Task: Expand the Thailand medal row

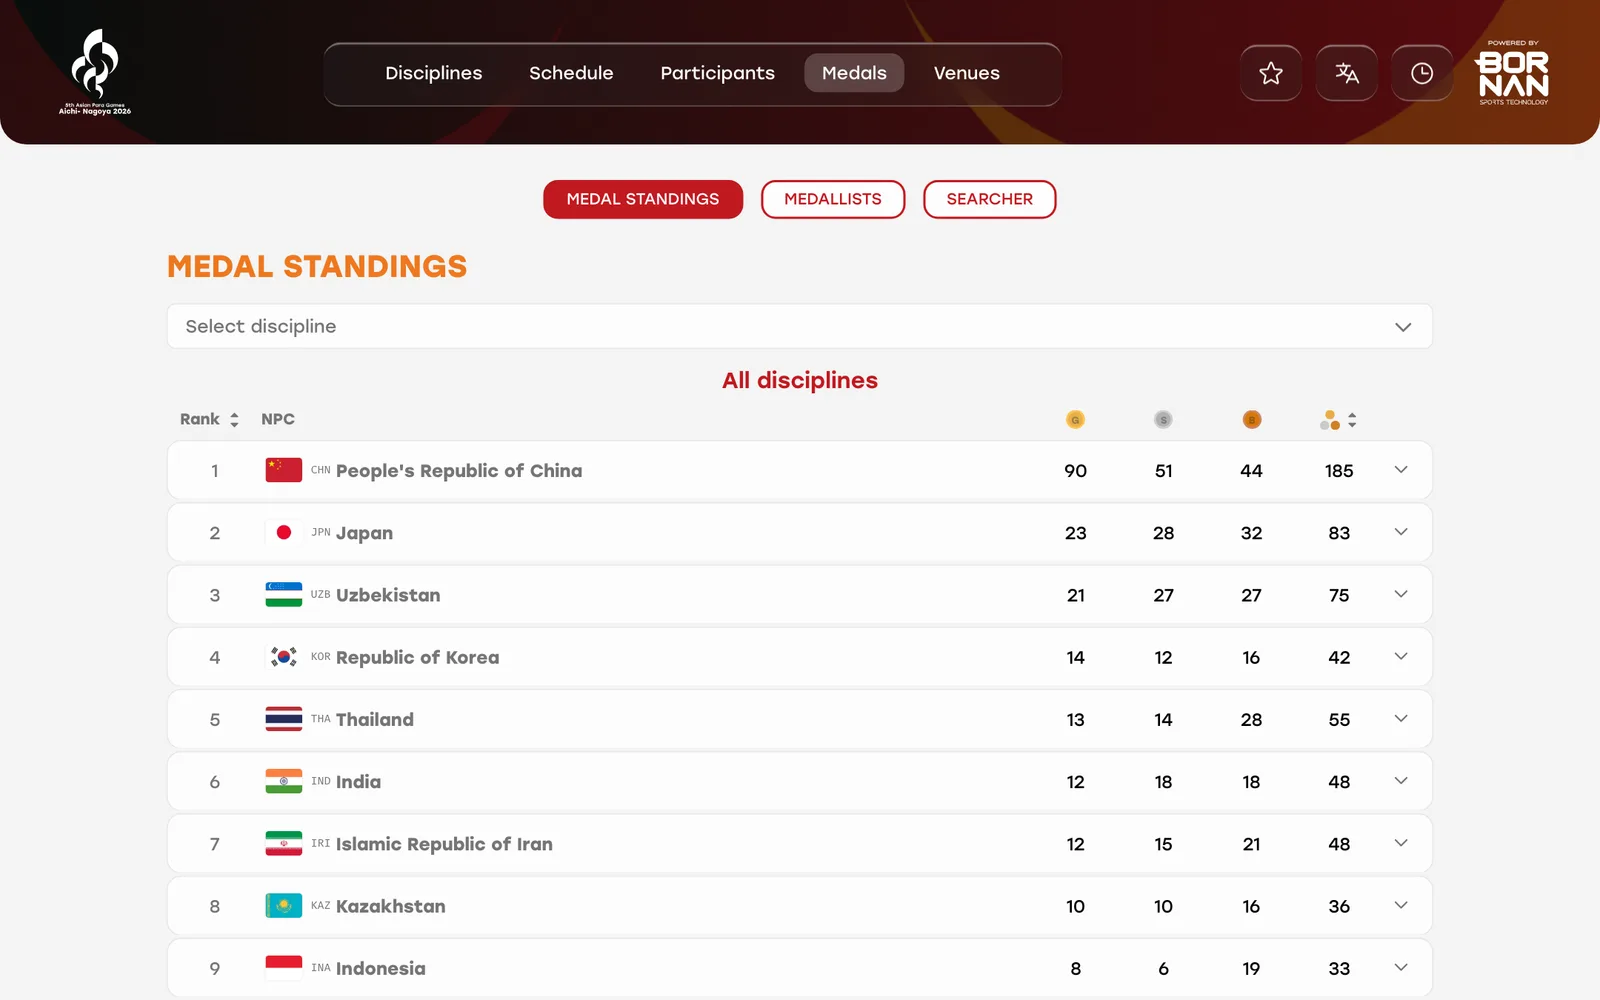Action: tap(1401, 718)
